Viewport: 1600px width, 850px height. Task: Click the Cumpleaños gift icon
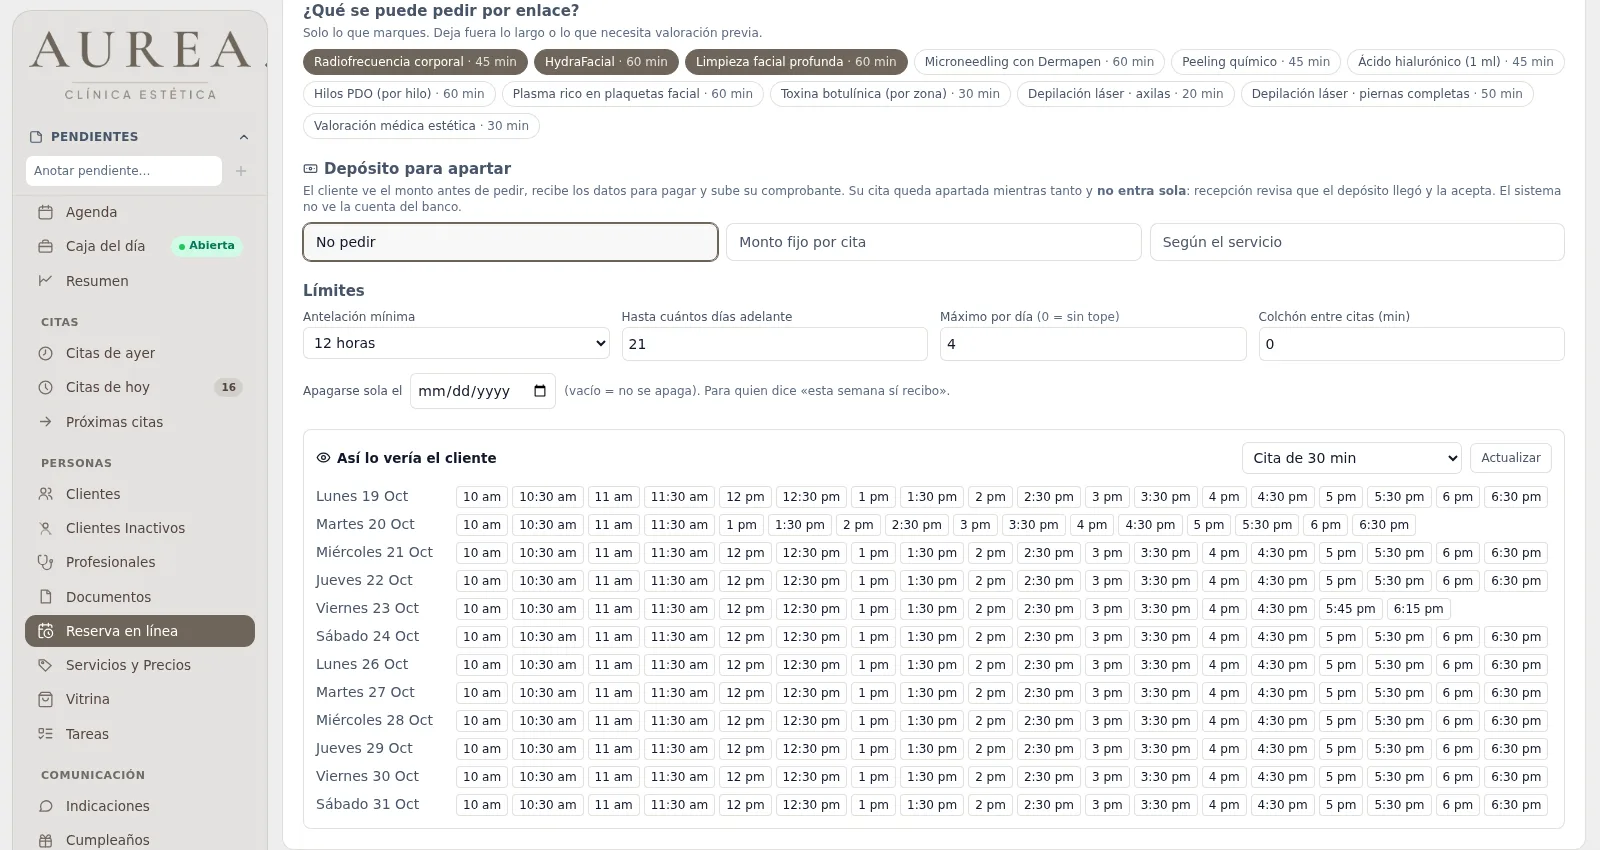[45, 840]
